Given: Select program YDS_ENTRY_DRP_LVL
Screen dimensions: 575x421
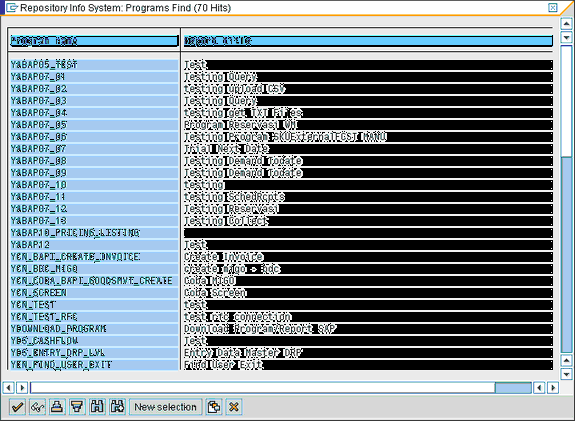Looking at the screenshot, I should pos(94,353).
